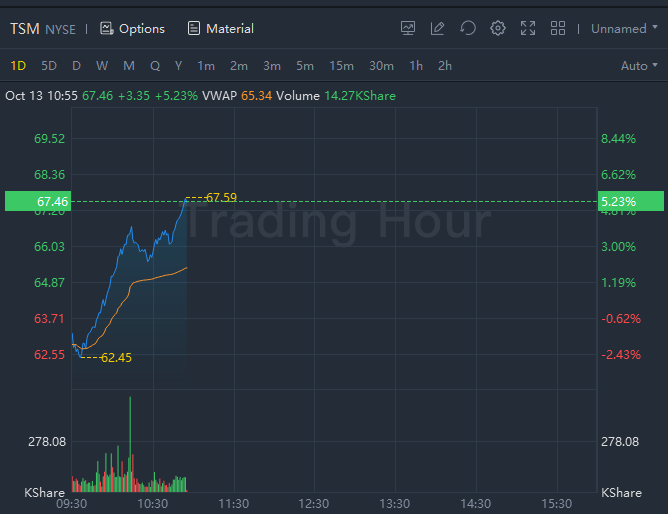The height and width of the screenshot is (514, 668).
Task: Open chart settings gear
Action: (498, 28)
